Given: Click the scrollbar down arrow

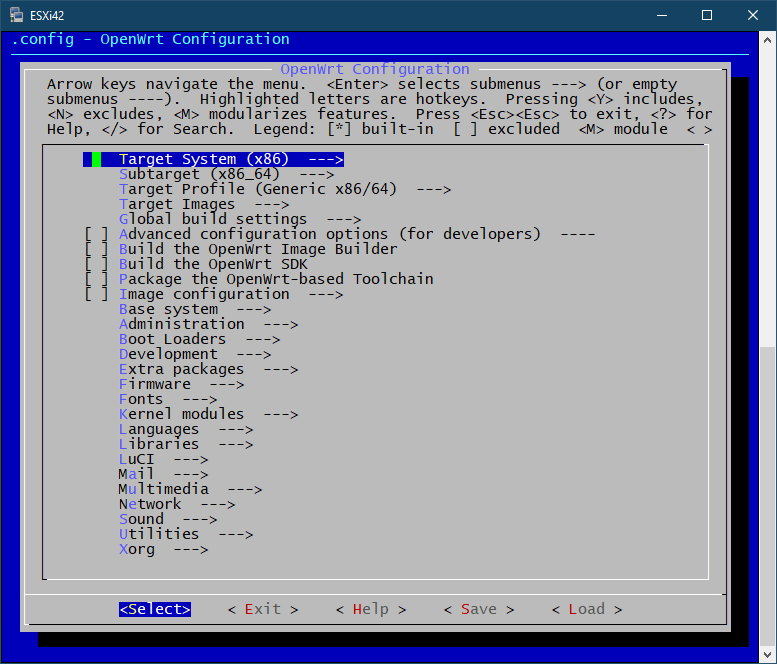Looking at the screenshot, I should pyautogui.click(x=768, y=655).
